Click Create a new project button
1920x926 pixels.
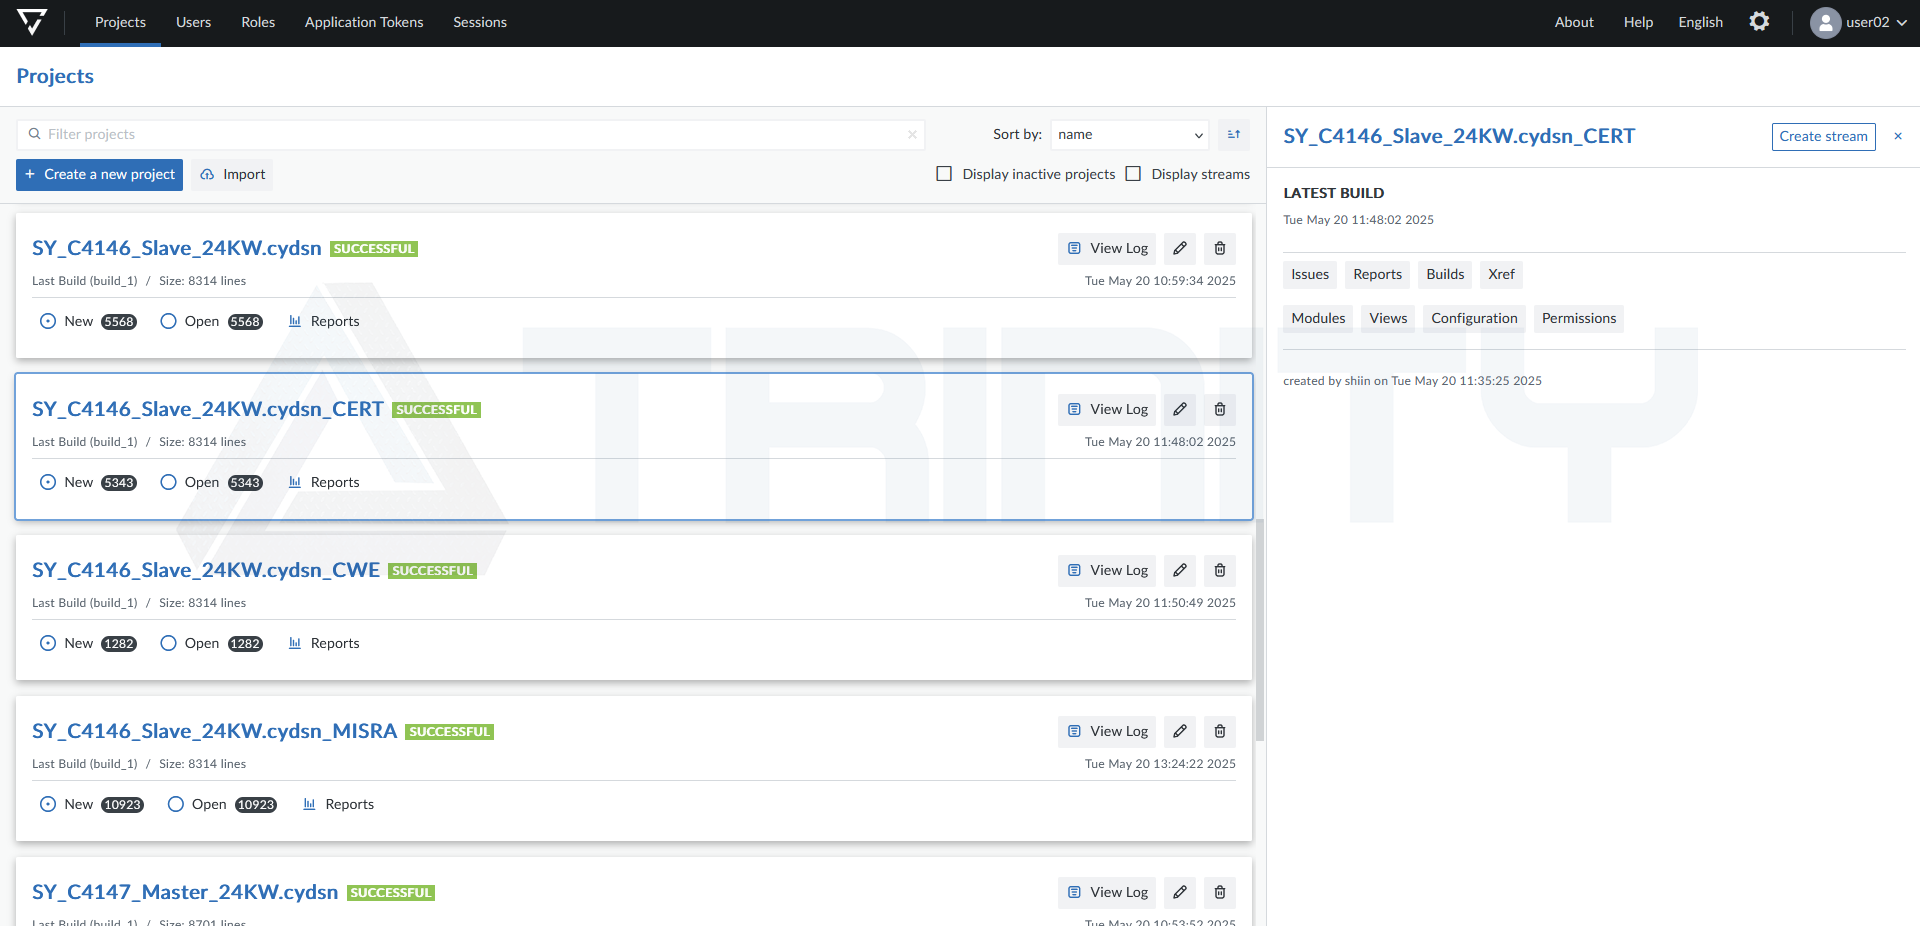tap(99, 174)
